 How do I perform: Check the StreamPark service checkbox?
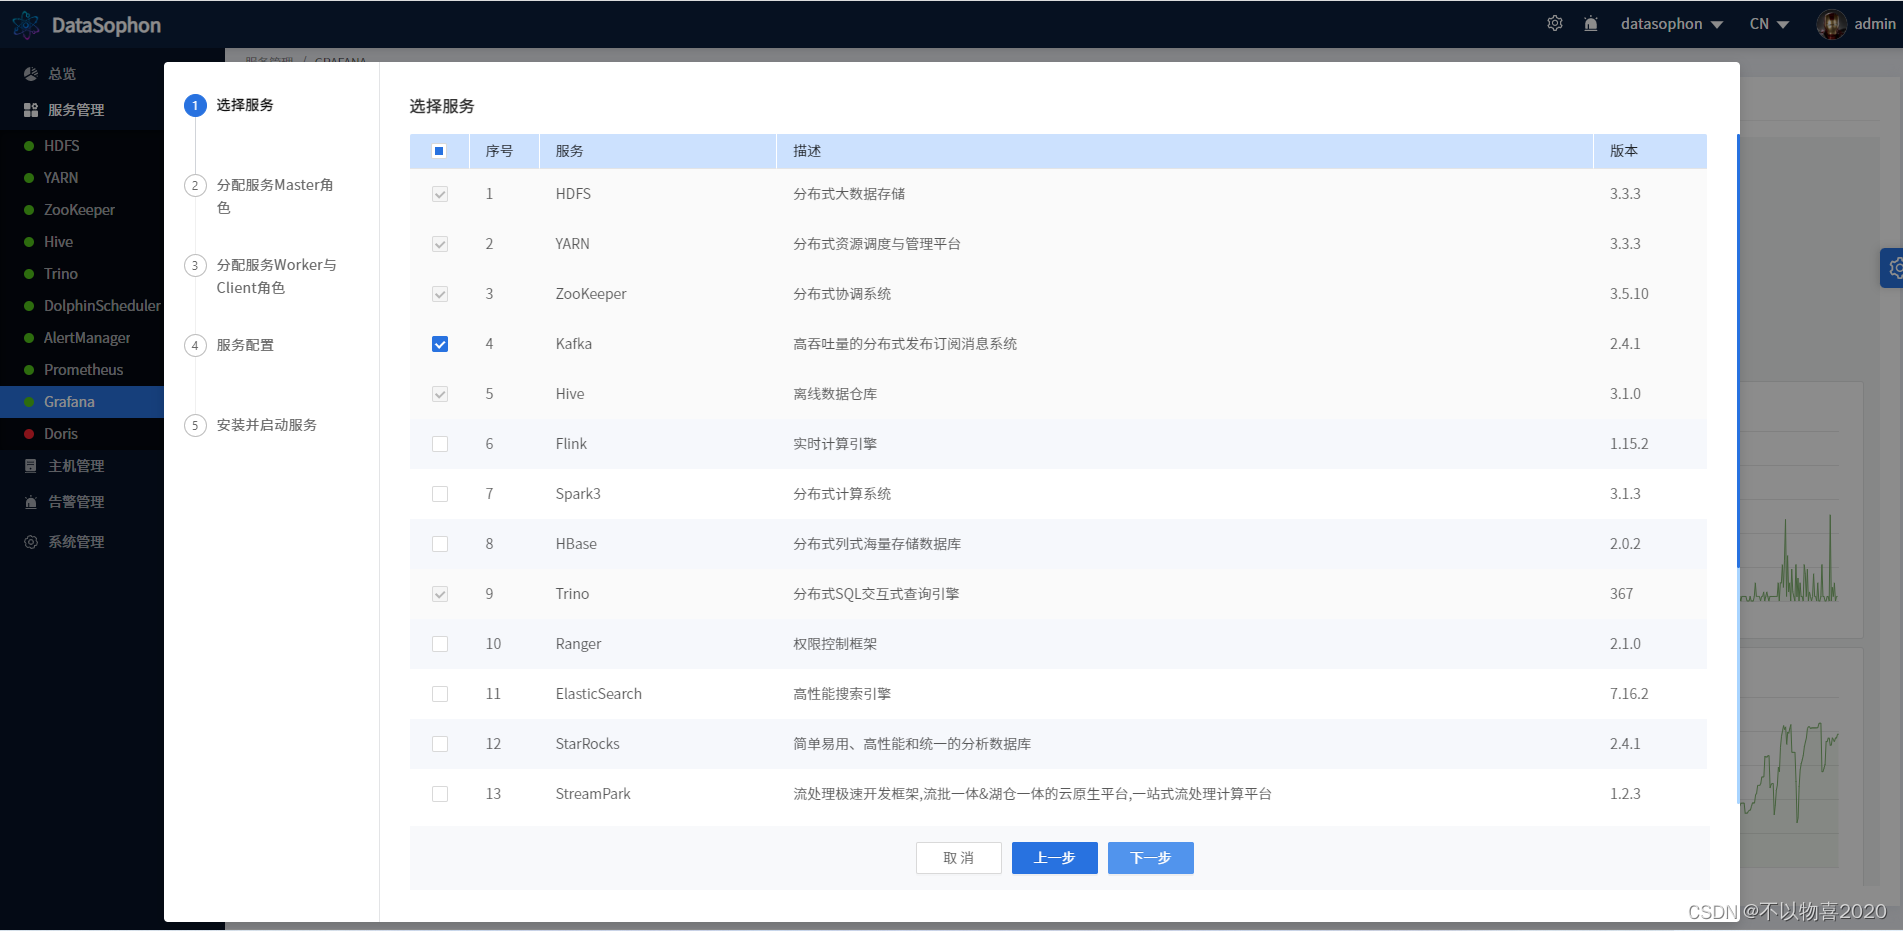(x=440, y=794)
